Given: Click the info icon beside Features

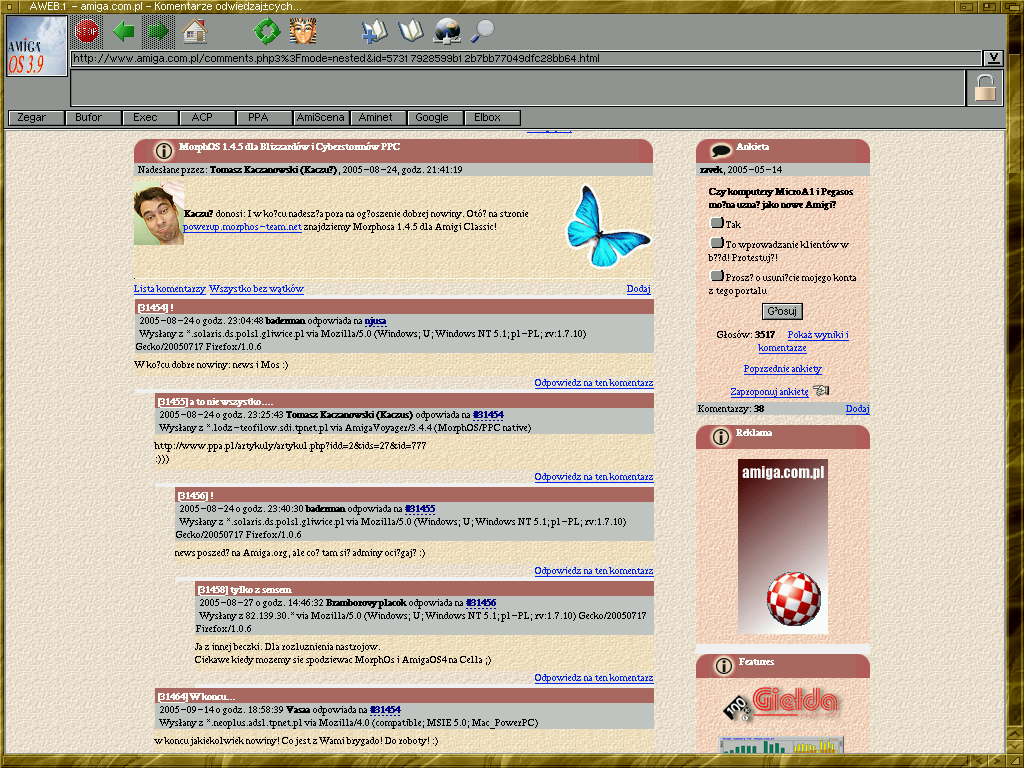Looking at the screenshot, I should [723, 665].
